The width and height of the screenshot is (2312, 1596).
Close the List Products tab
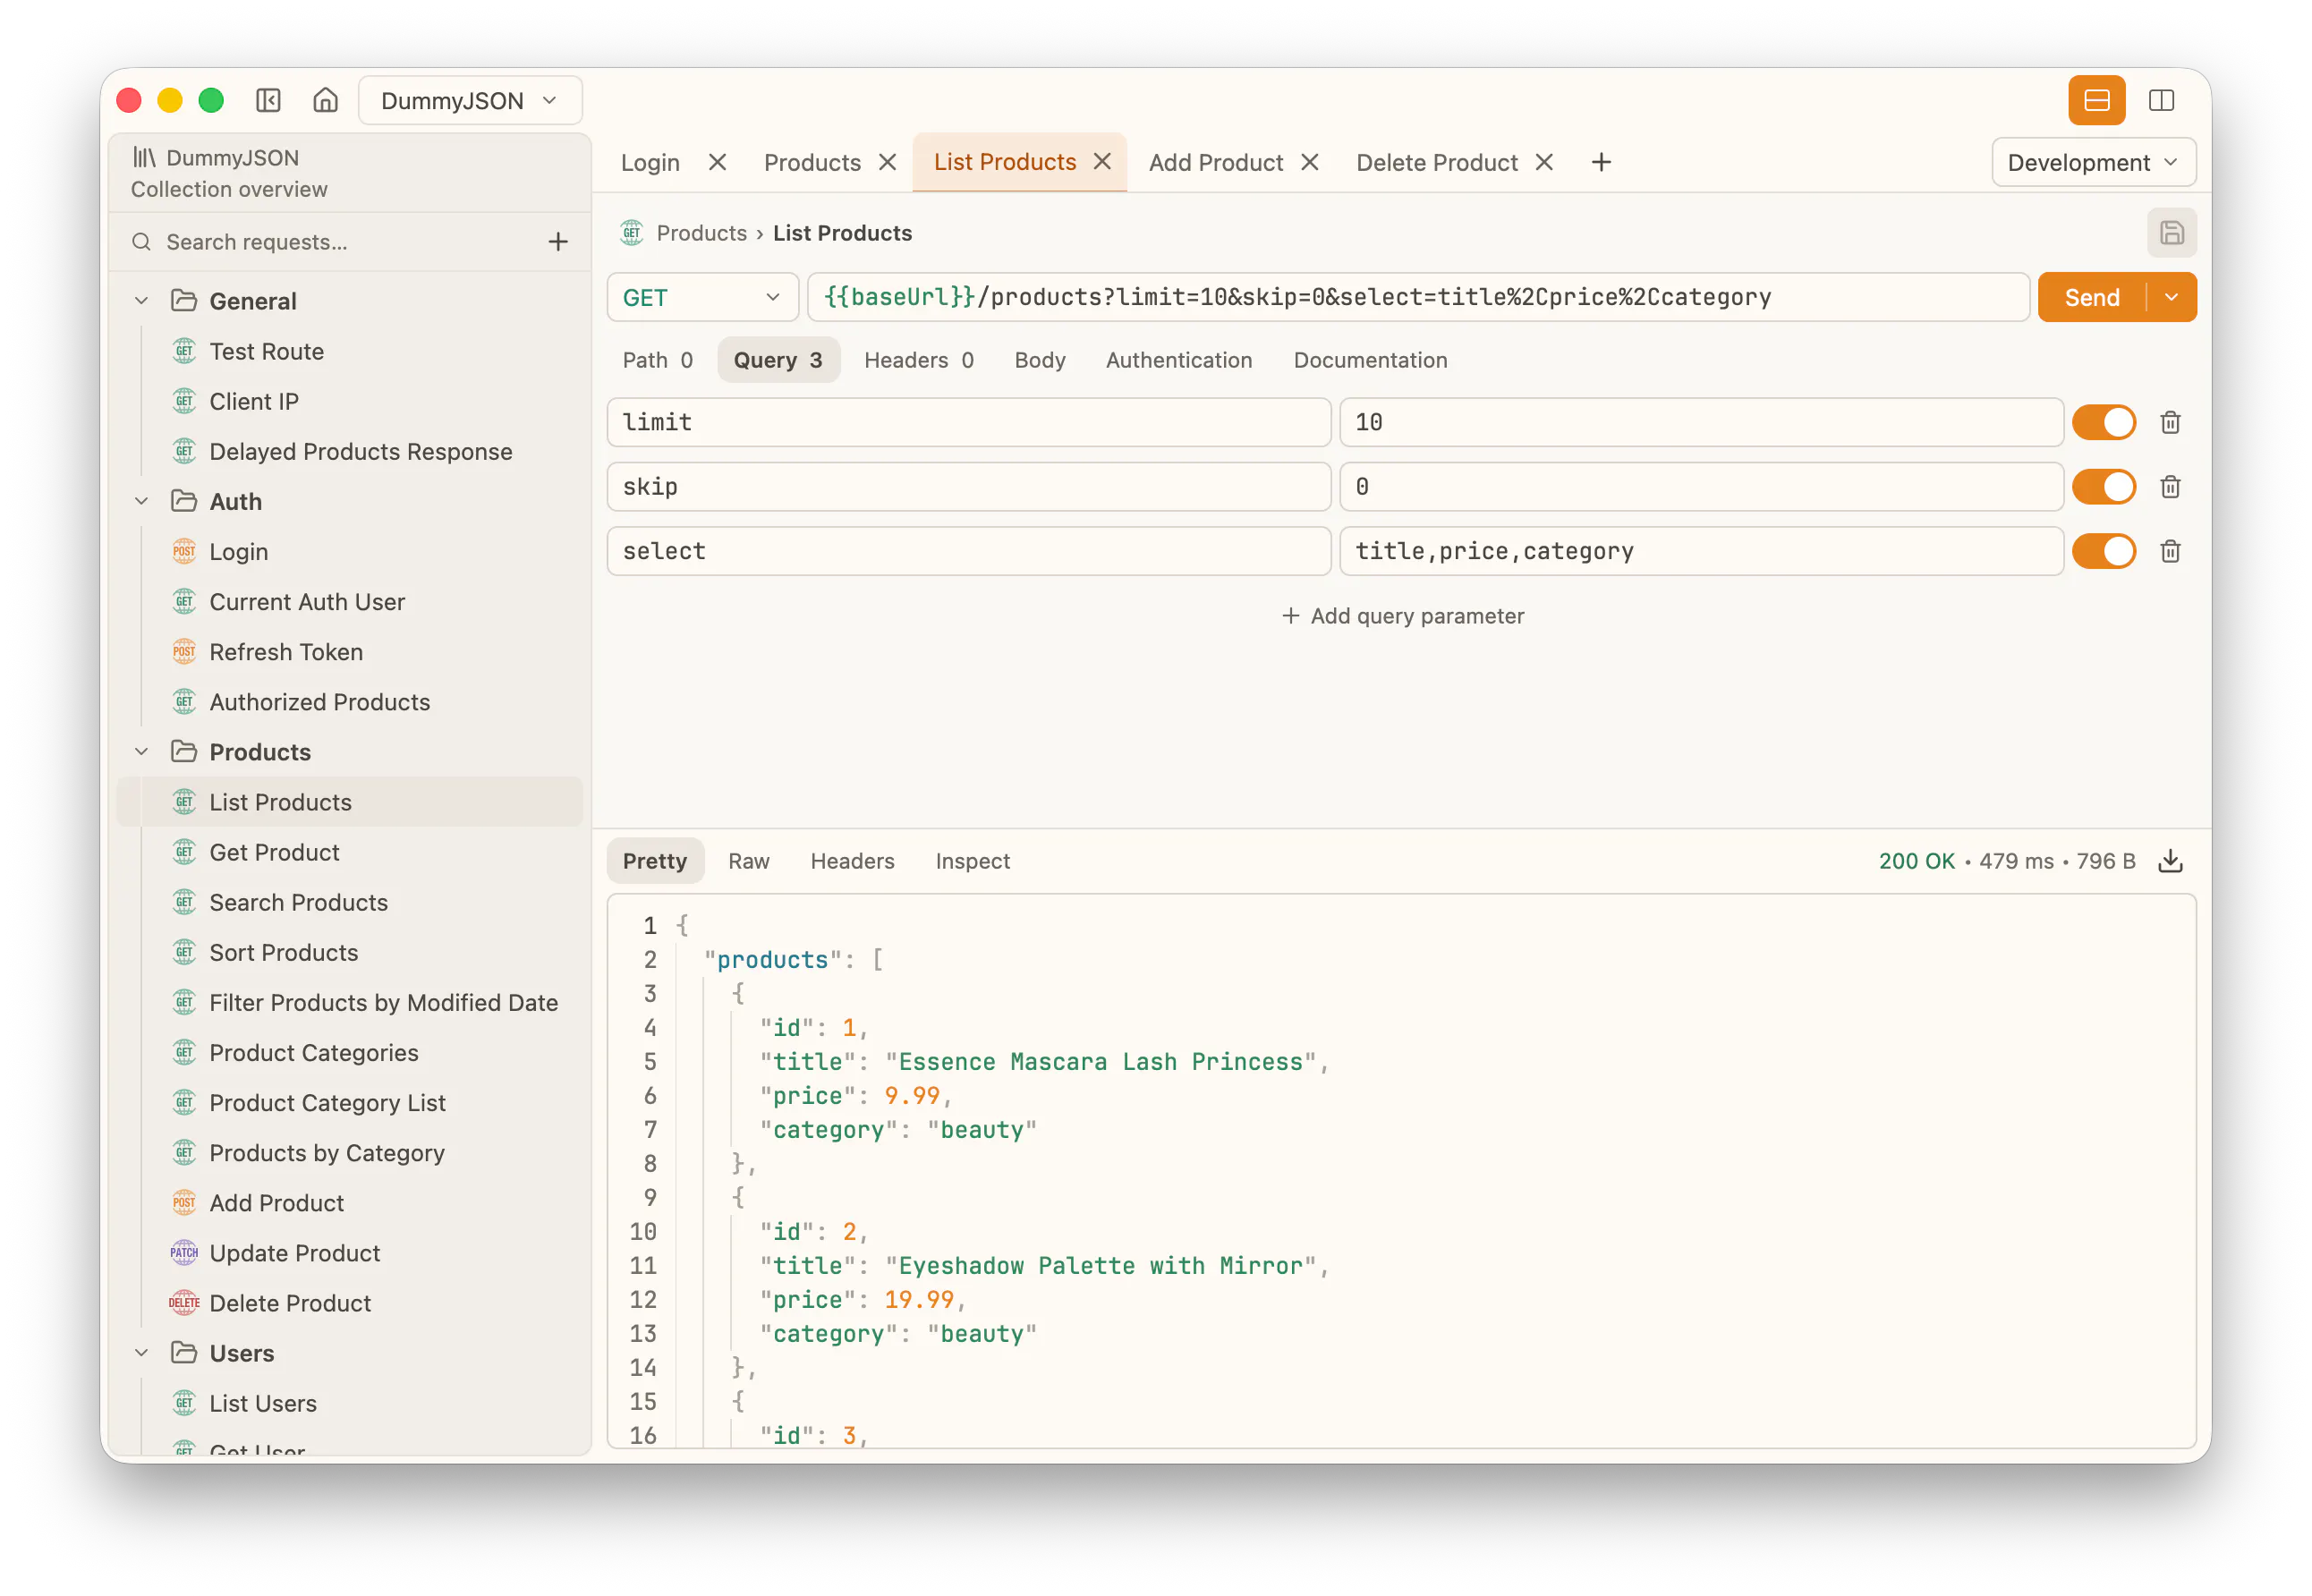point(1102,162)
